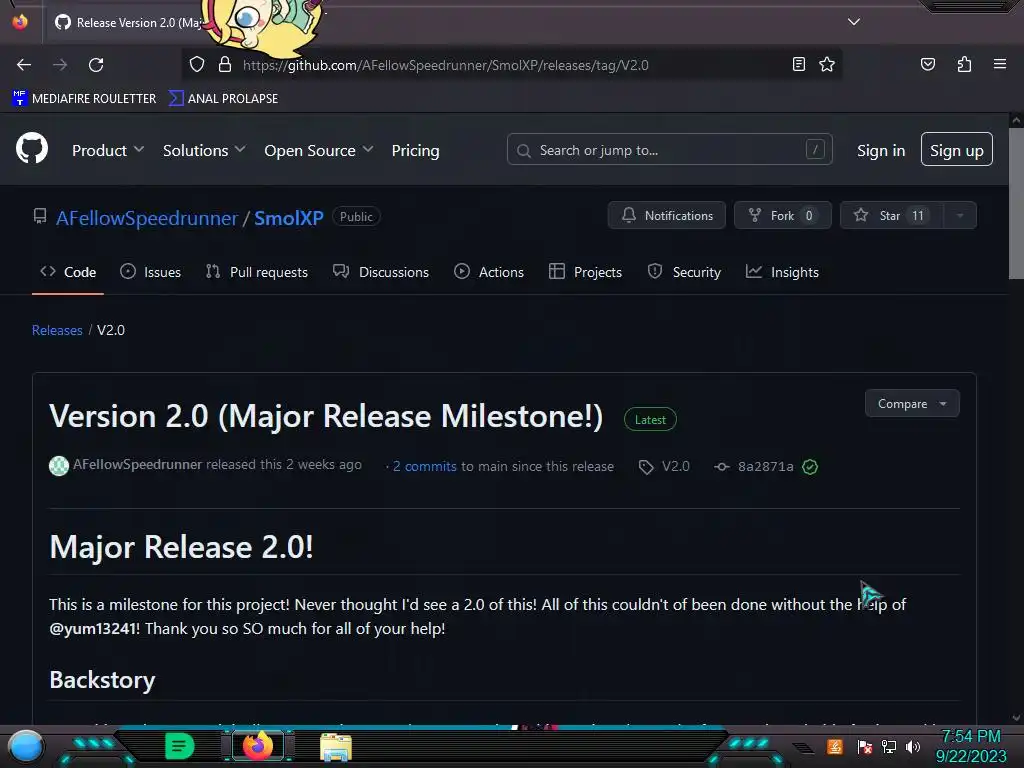Open commit 8a2871a link
Screen dimensions: 1024x768
(765, 467)
